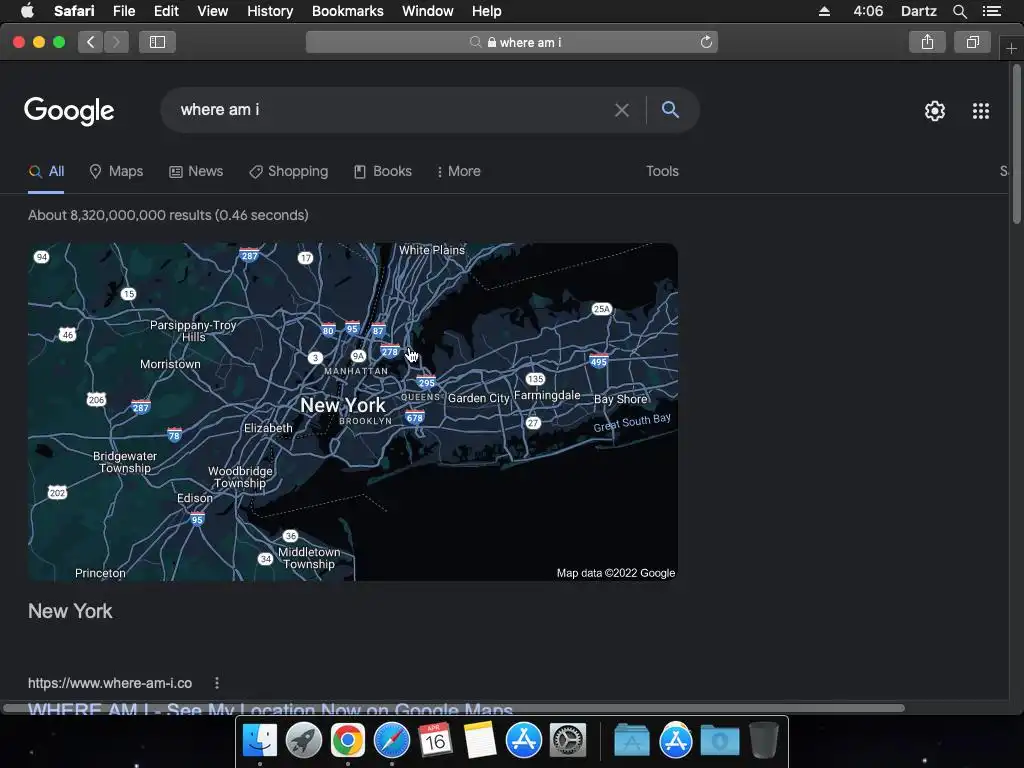This screenshot has height=768, width=1024.
Task: Open the Tools options
Action: pyautogui.click(x=662, y=171)
